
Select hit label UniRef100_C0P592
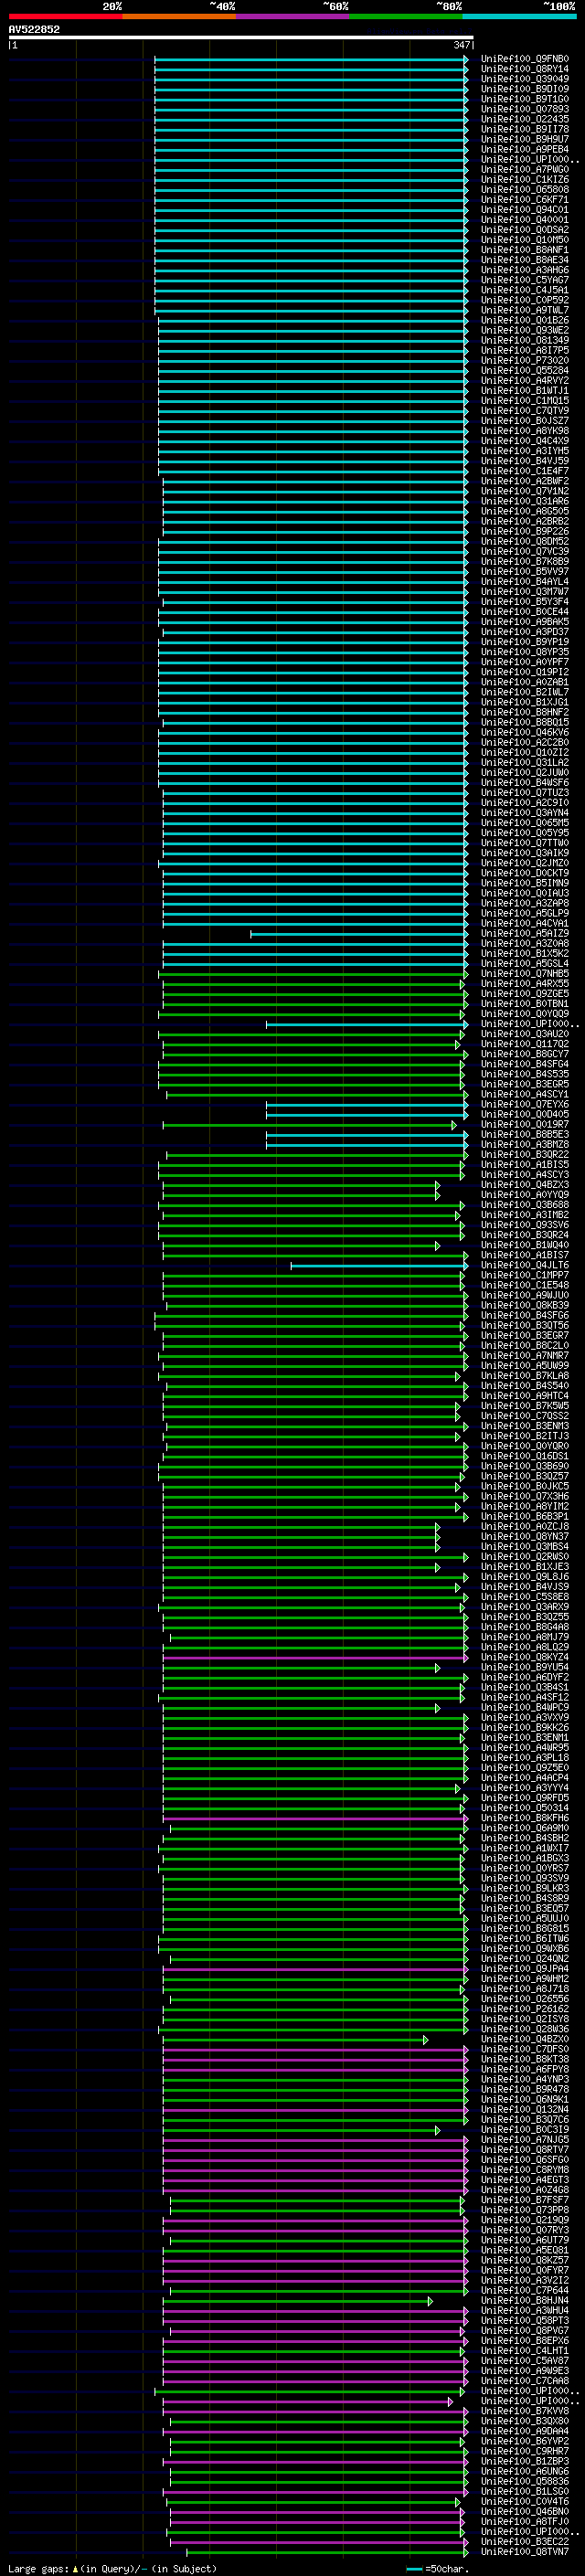click(x=525, y=300)
